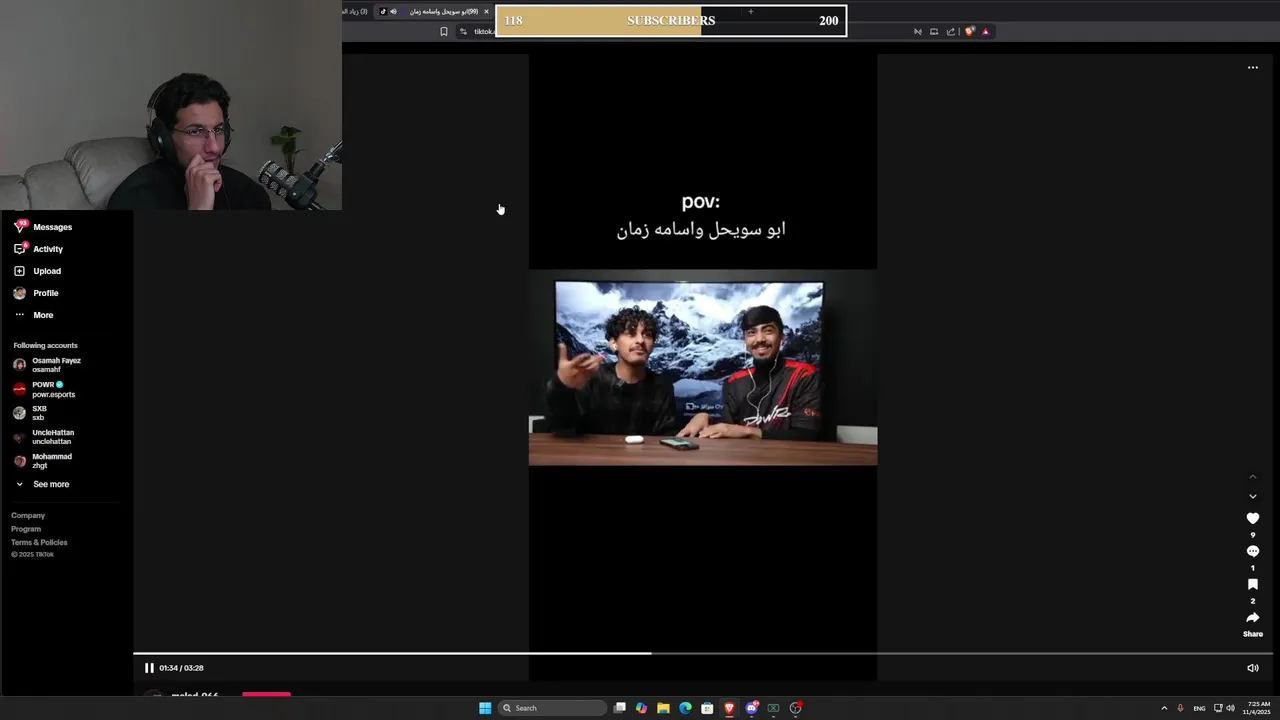
Task: Open Microsoft Store from taskbar
Action: [x=707, y=708]
